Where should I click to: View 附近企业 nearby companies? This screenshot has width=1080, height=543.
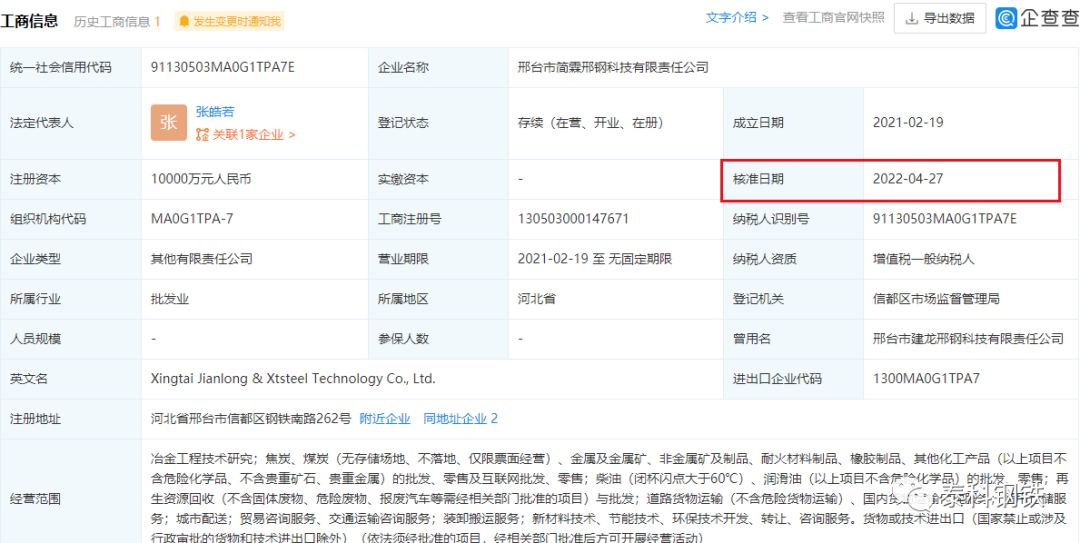[x=385, y=419]
